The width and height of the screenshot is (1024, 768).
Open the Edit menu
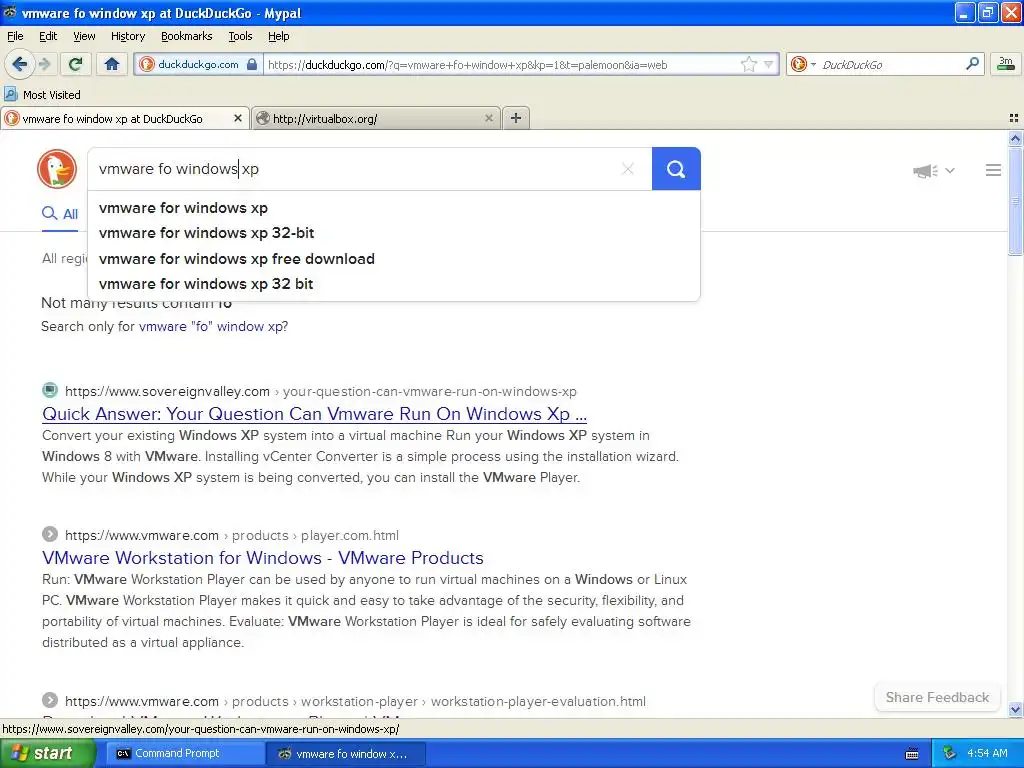pyautogui.click(x=48, y=36)
